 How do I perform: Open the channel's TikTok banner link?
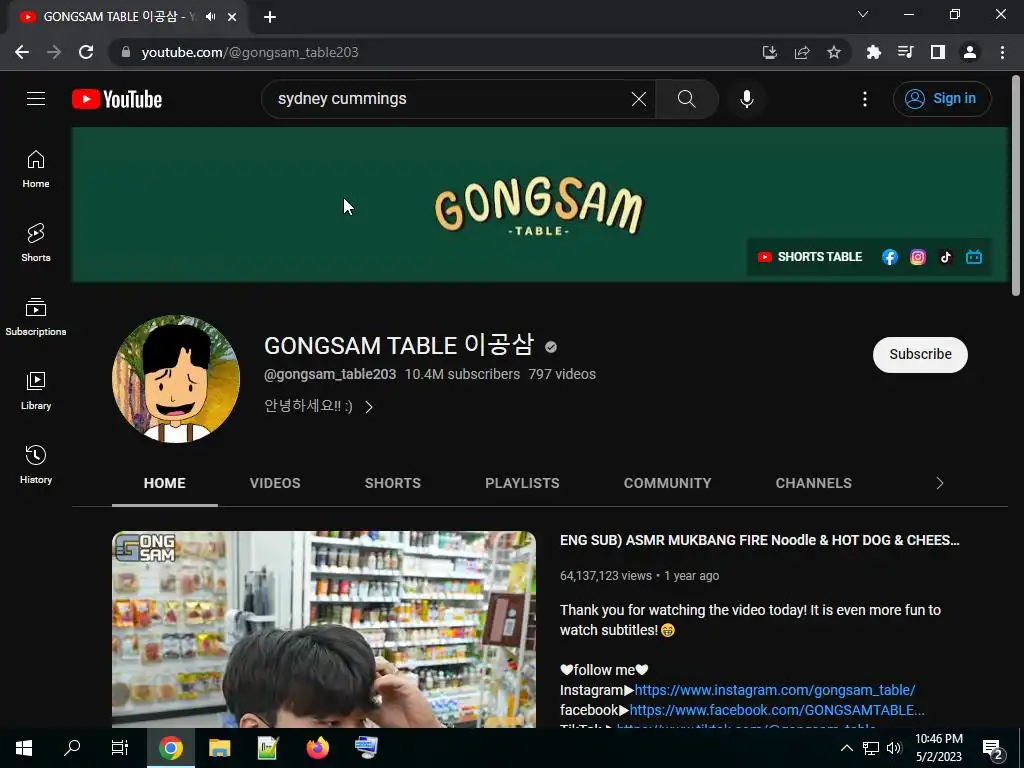(x=946, y=257)
